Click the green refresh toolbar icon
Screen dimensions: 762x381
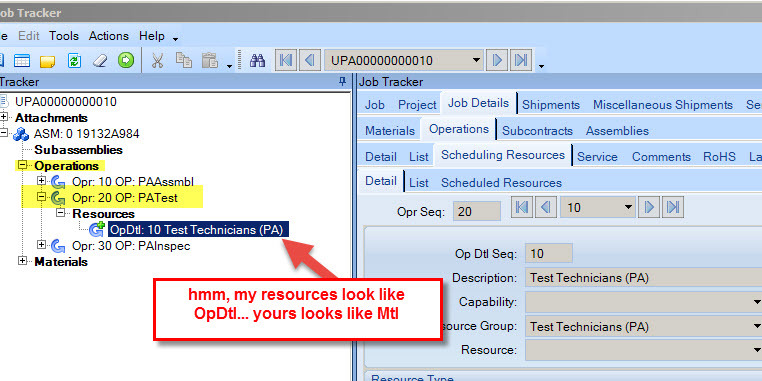[74, 61]
